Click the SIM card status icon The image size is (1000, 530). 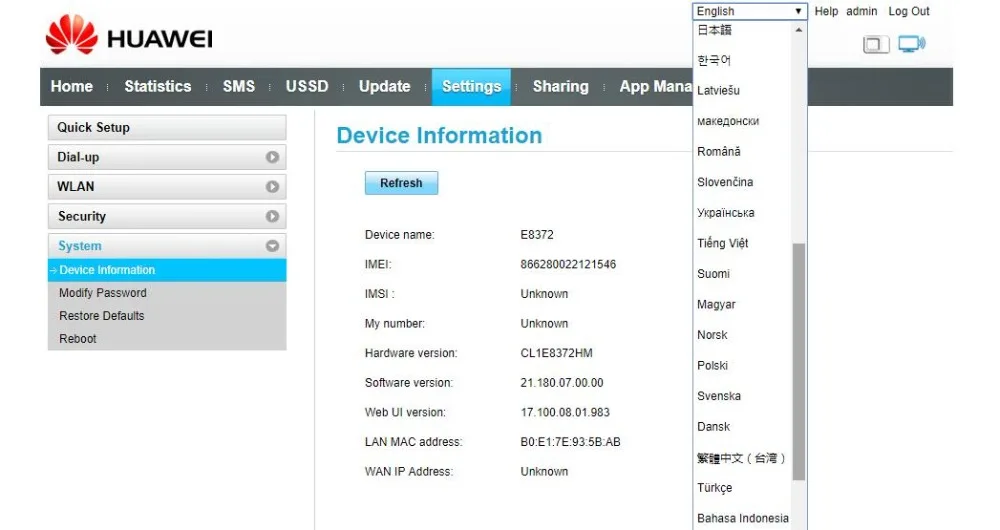876,45
